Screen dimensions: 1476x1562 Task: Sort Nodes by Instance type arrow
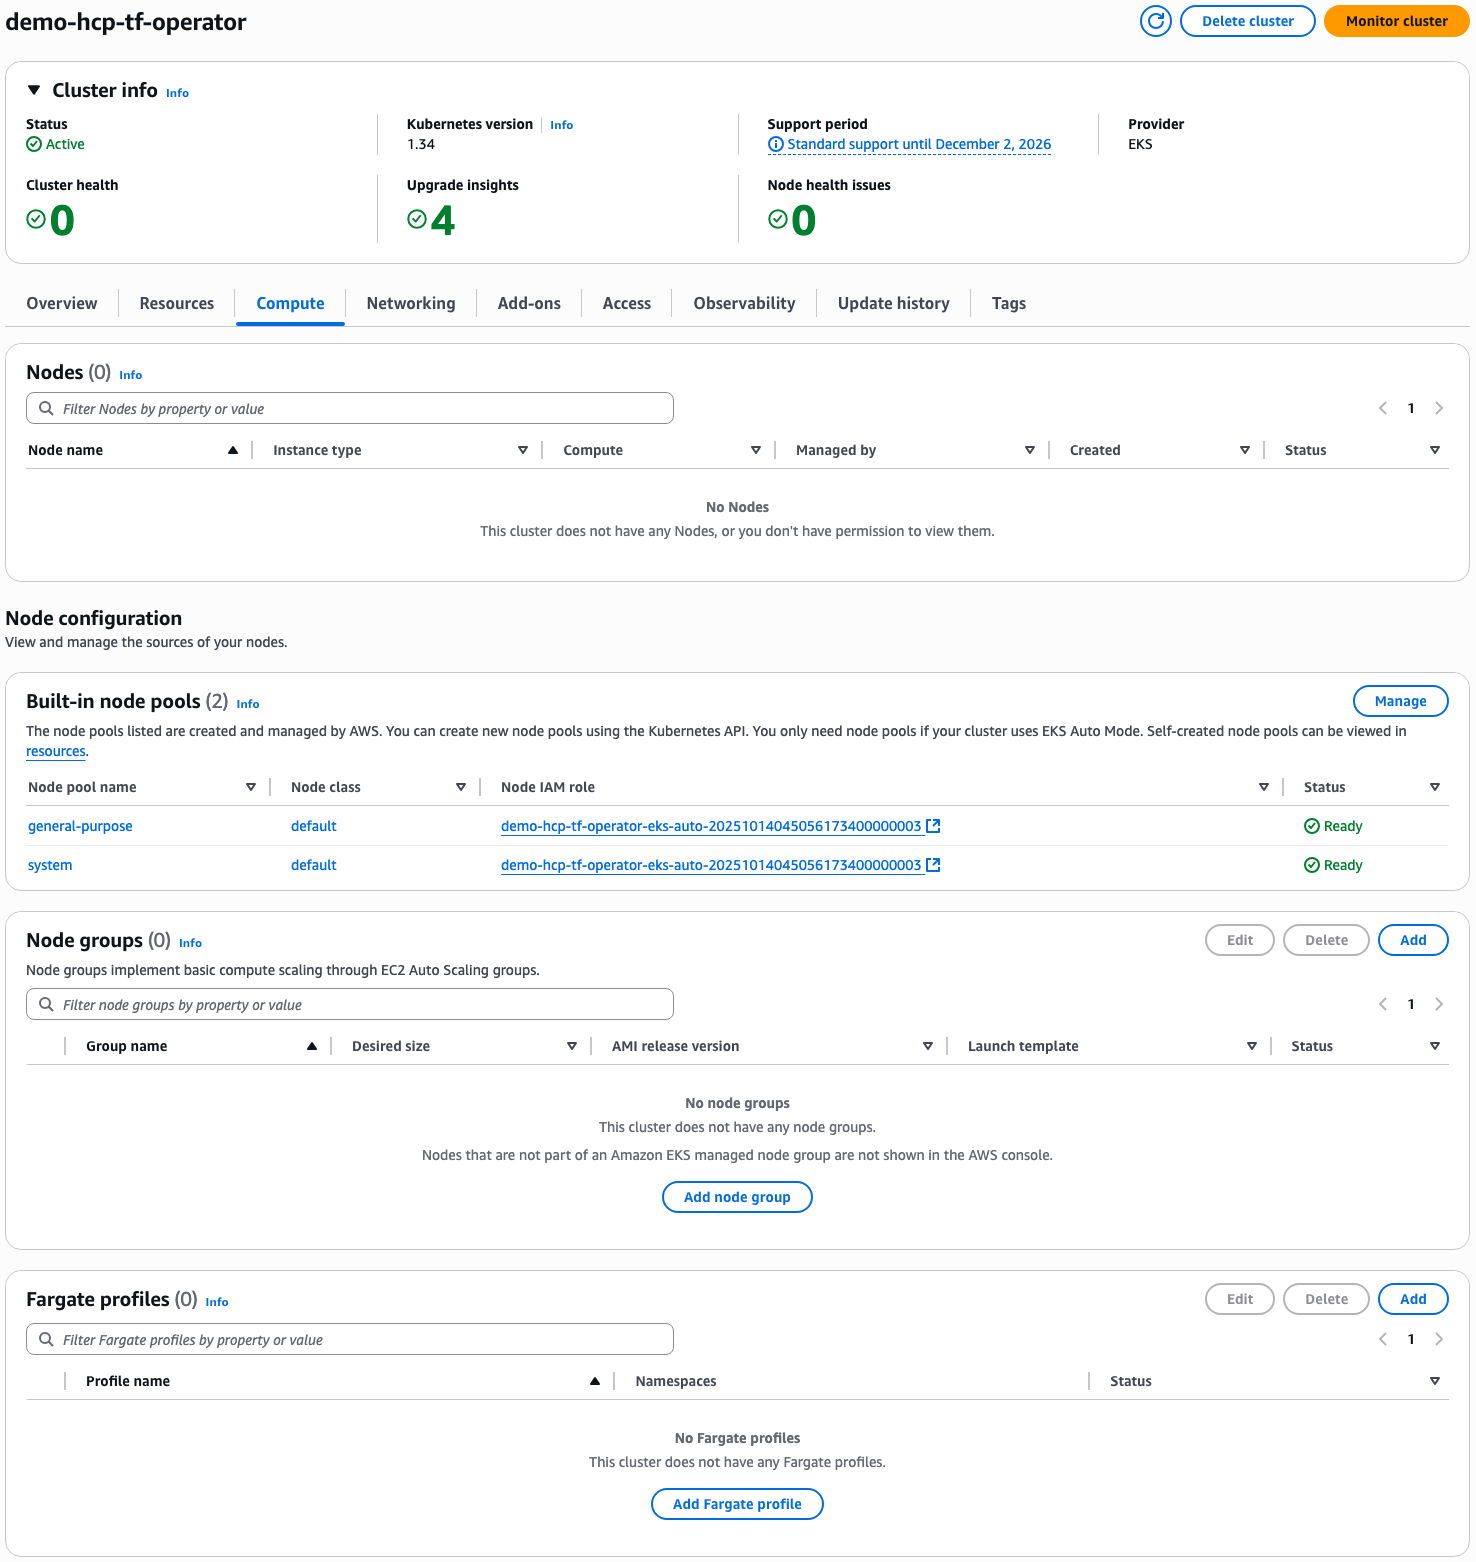tap(523, 450)
